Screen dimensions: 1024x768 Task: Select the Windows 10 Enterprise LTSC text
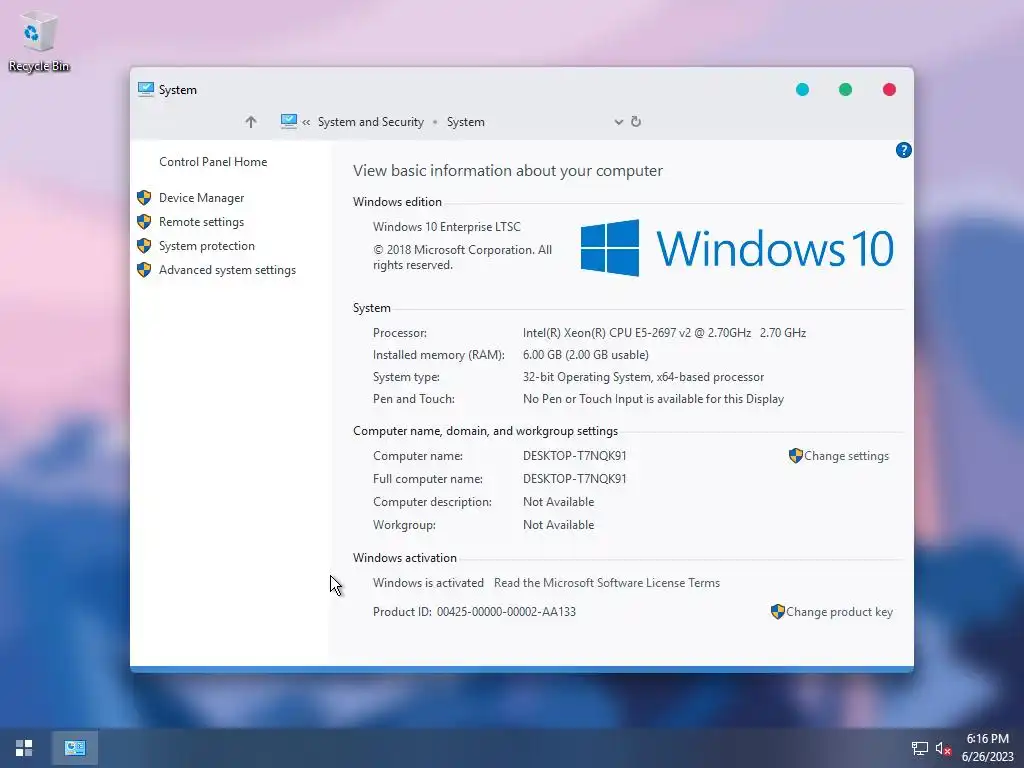tap(447, 227)
